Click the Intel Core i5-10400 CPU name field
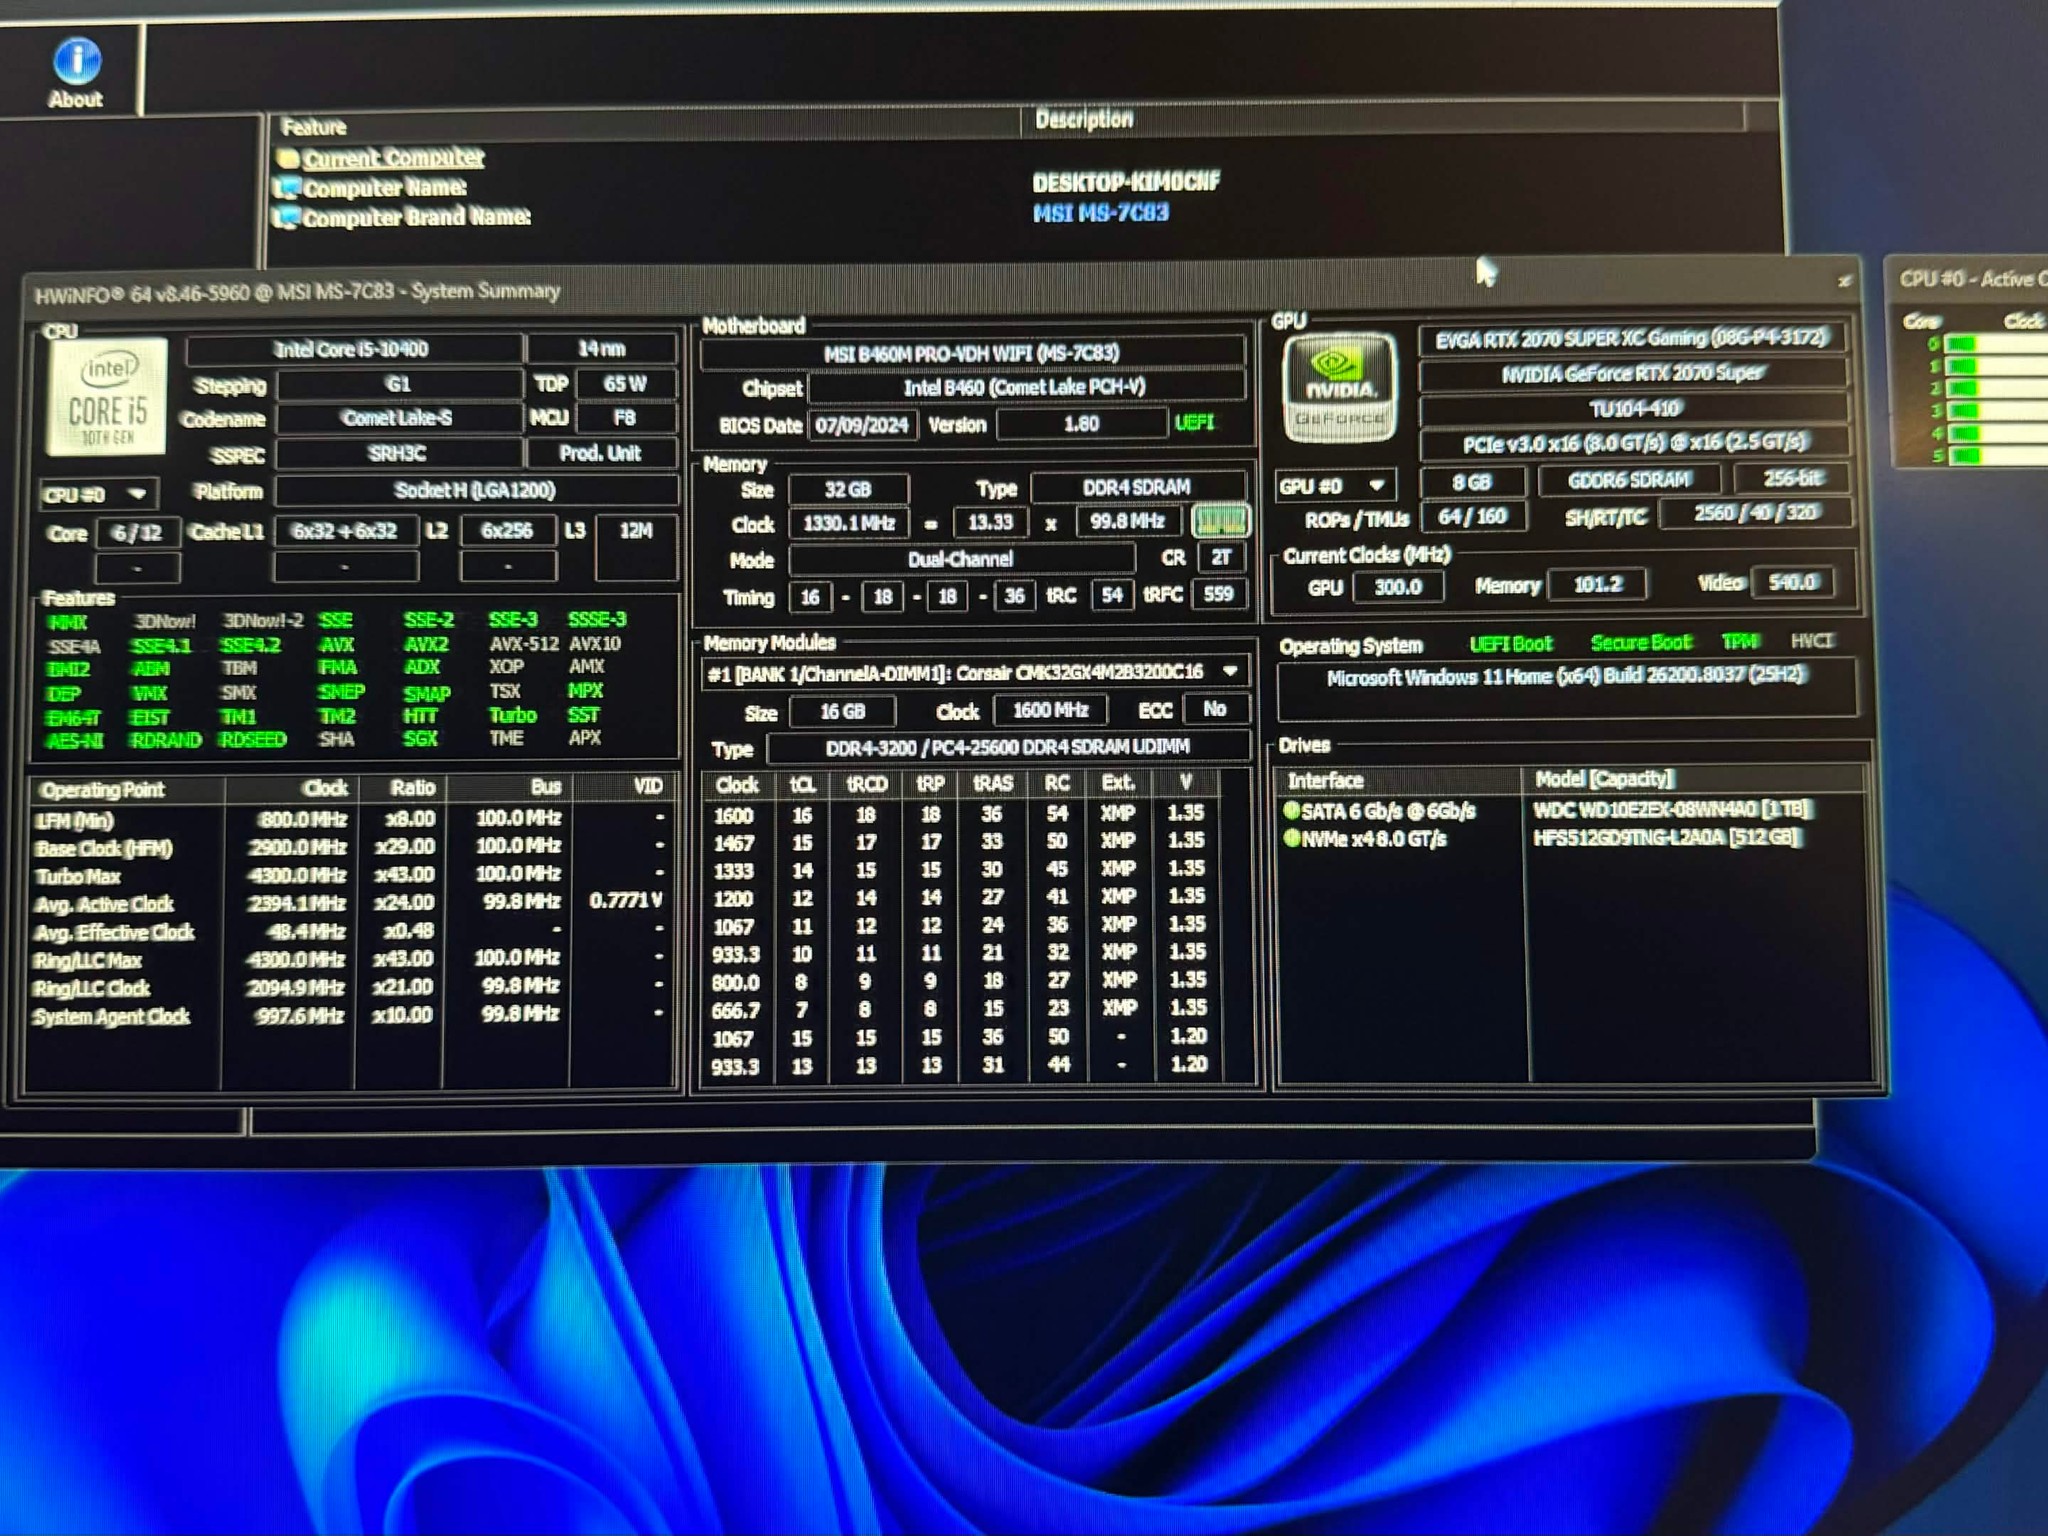The height and width of the screenshot is (1536, 2048). coord(353,349)
